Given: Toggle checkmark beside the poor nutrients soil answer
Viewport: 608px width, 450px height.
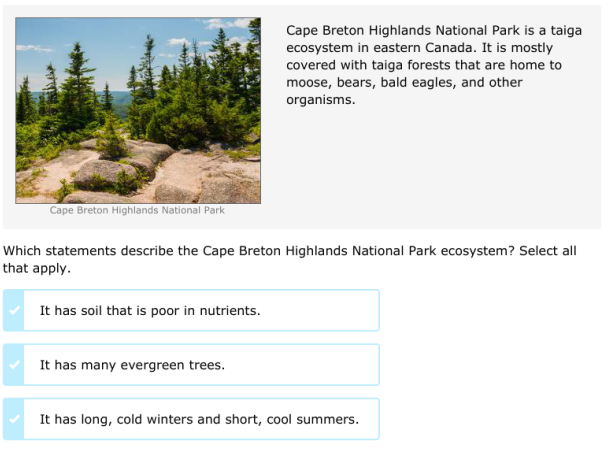Looking at the screenshot, I should pos(14,310).
